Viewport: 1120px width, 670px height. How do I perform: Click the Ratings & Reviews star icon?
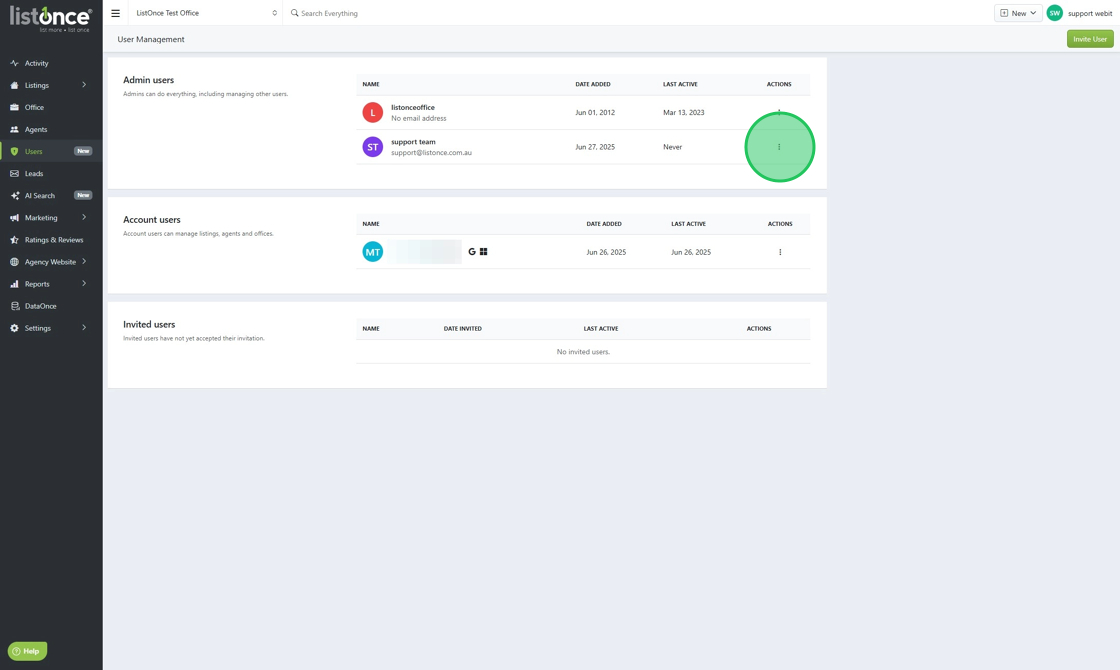pyautogui.click(x=14, y=240)
